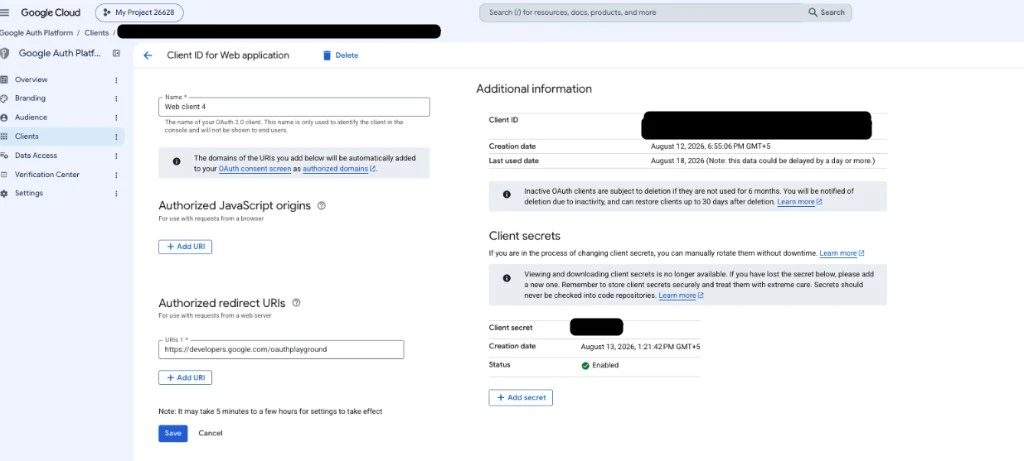Open the Settings sidebar item
Screen dimensions: 1024x461
coord(29,193)
